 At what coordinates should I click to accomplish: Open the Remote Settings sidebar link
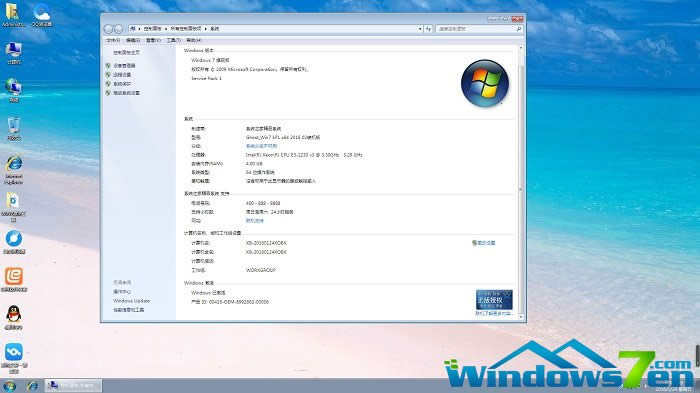click(122, 75)
